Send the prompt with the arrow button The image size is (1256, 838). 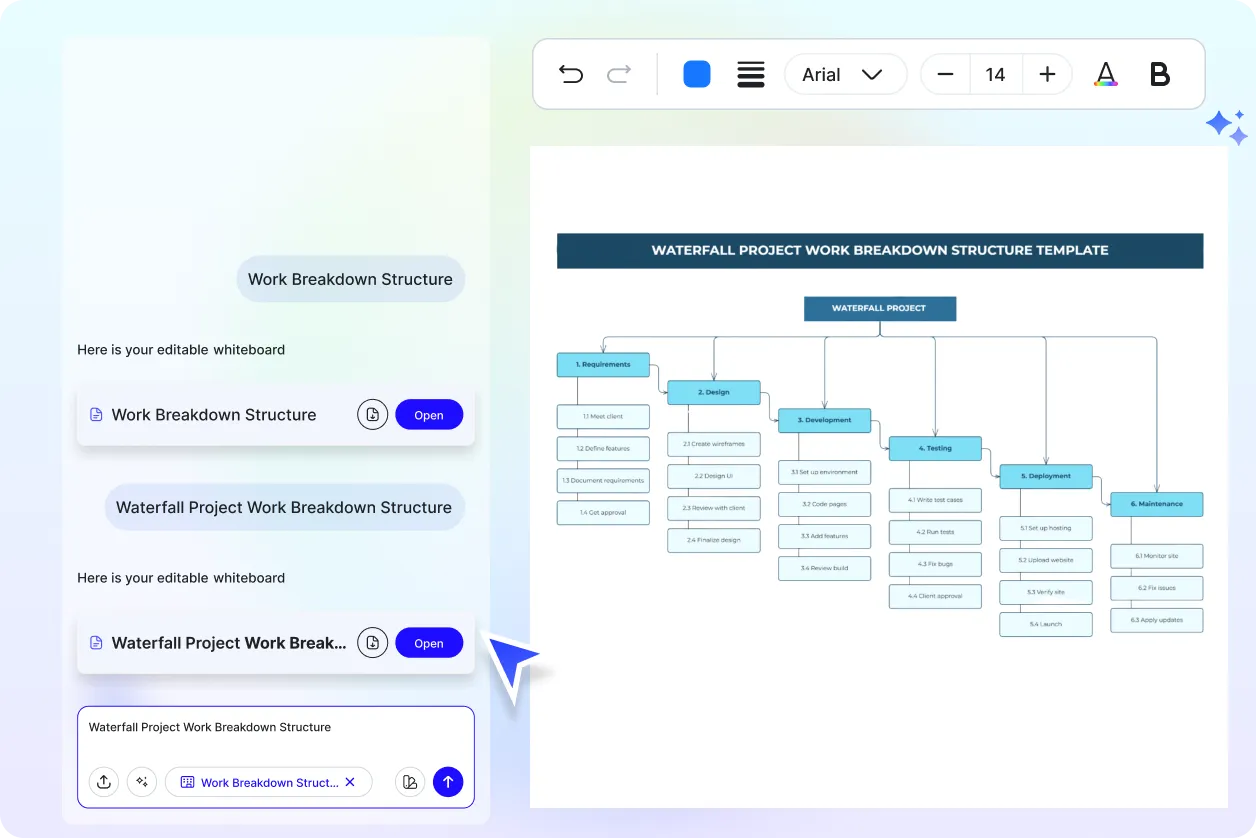pos(448,782)
